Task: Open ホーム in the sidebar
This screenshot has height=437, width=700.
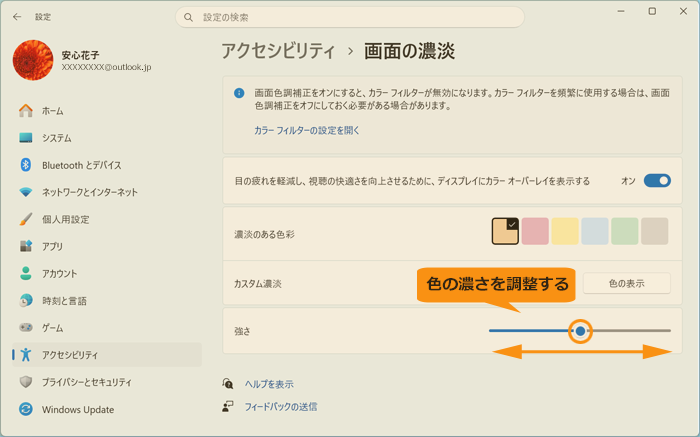Action: pos(107,111)
